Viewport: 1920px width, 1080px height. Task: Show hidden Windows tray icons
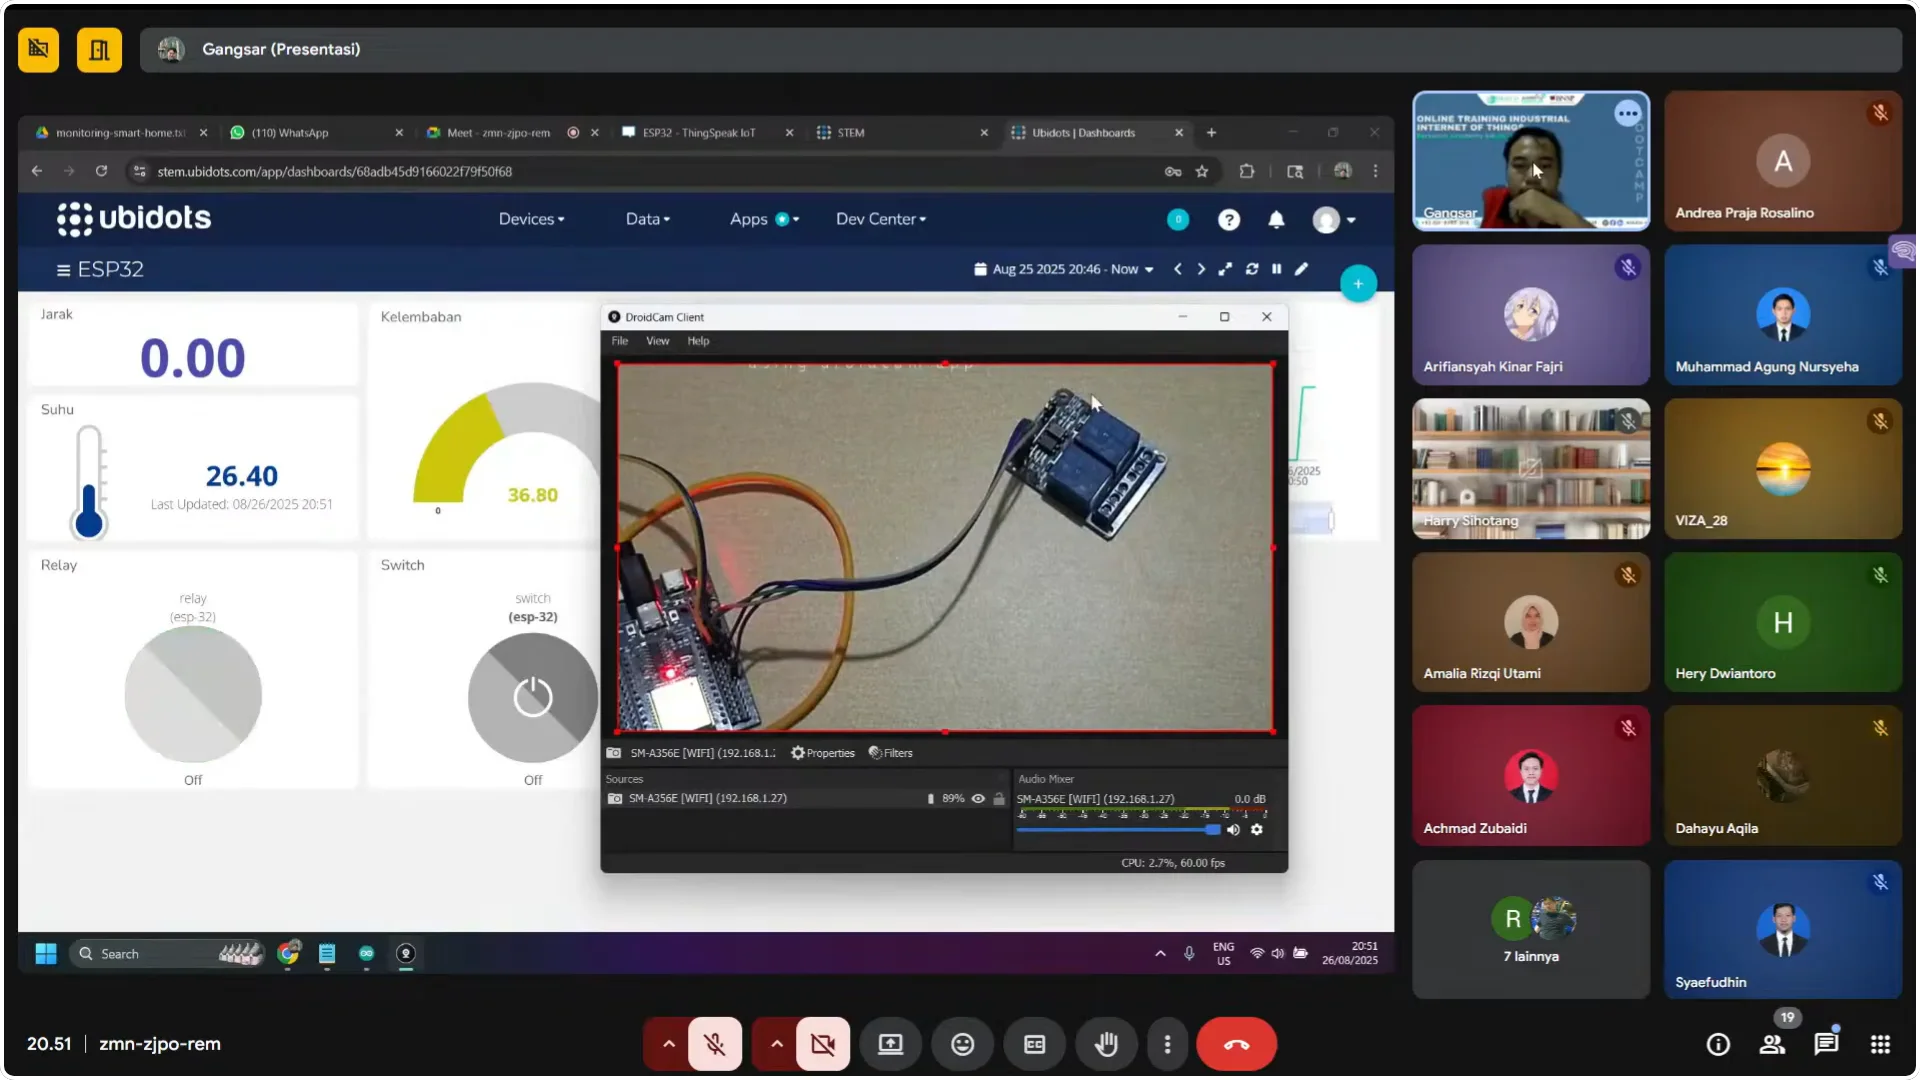click(x=1160, y=954)
